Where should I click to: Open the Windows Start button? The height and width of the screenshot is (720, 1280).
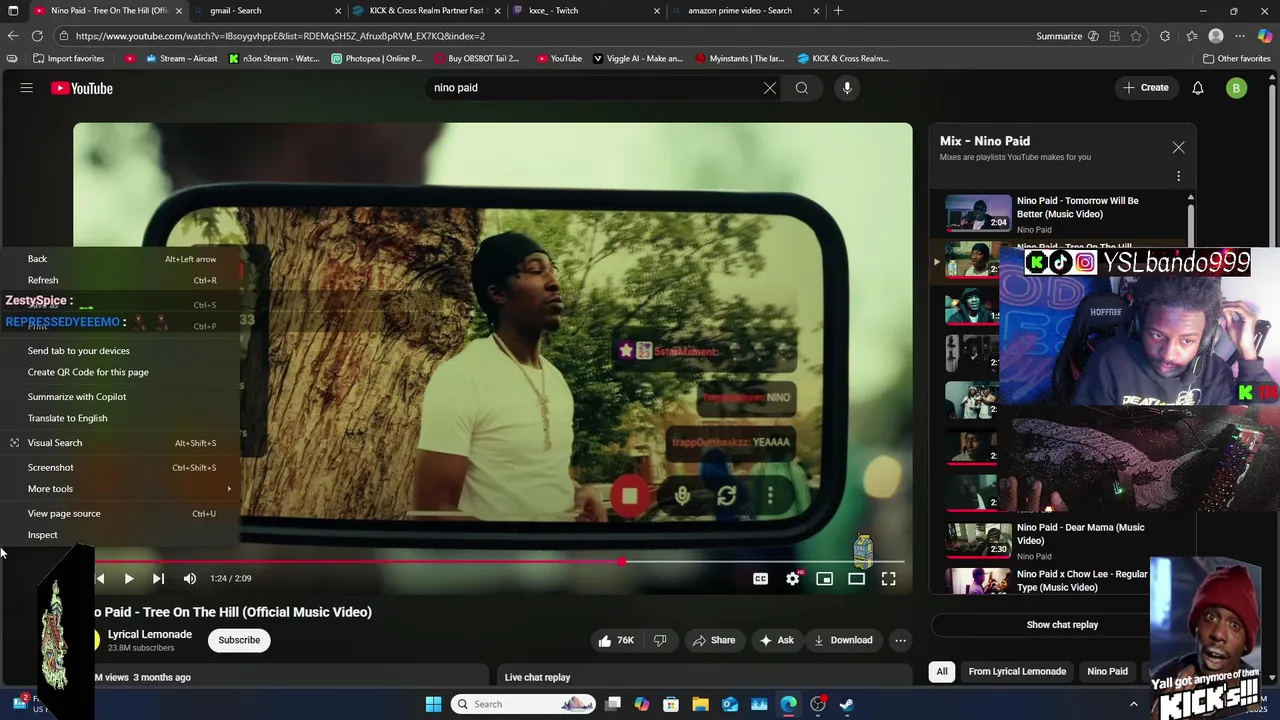point(433,704)
